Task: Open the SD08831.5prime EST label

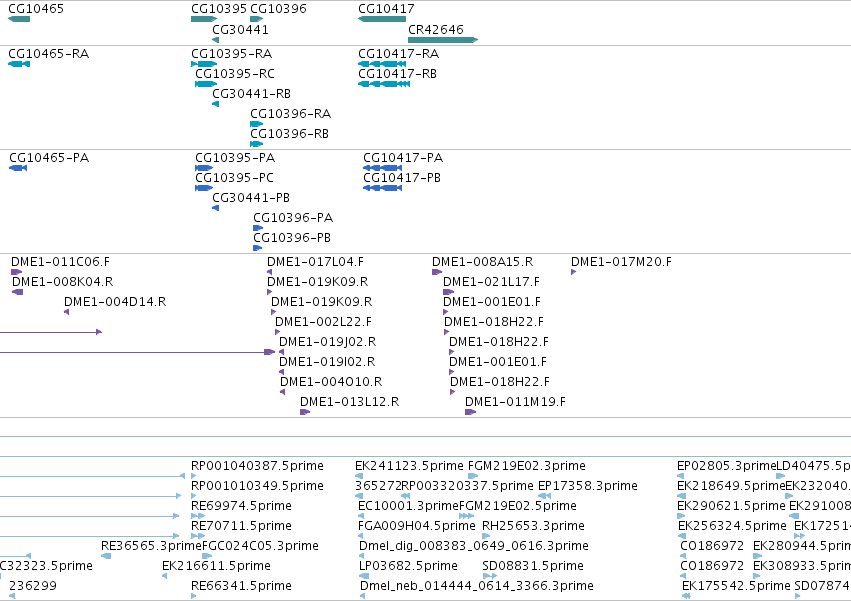Action: [533, 567]
